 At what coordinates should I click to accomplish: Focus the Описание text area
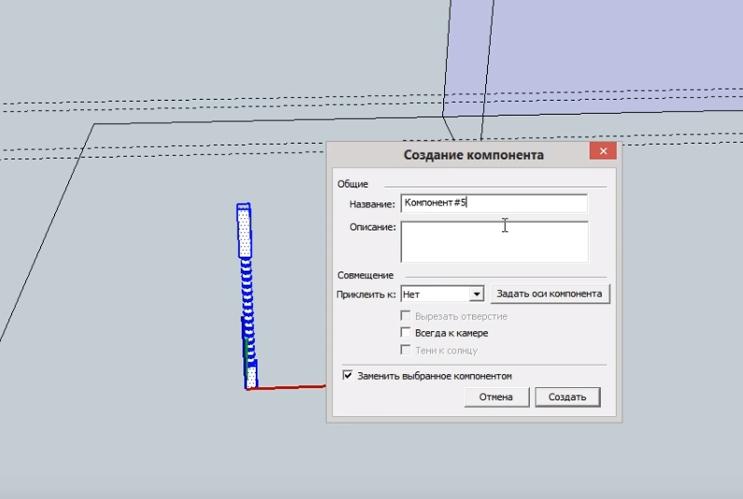[493, 241]
